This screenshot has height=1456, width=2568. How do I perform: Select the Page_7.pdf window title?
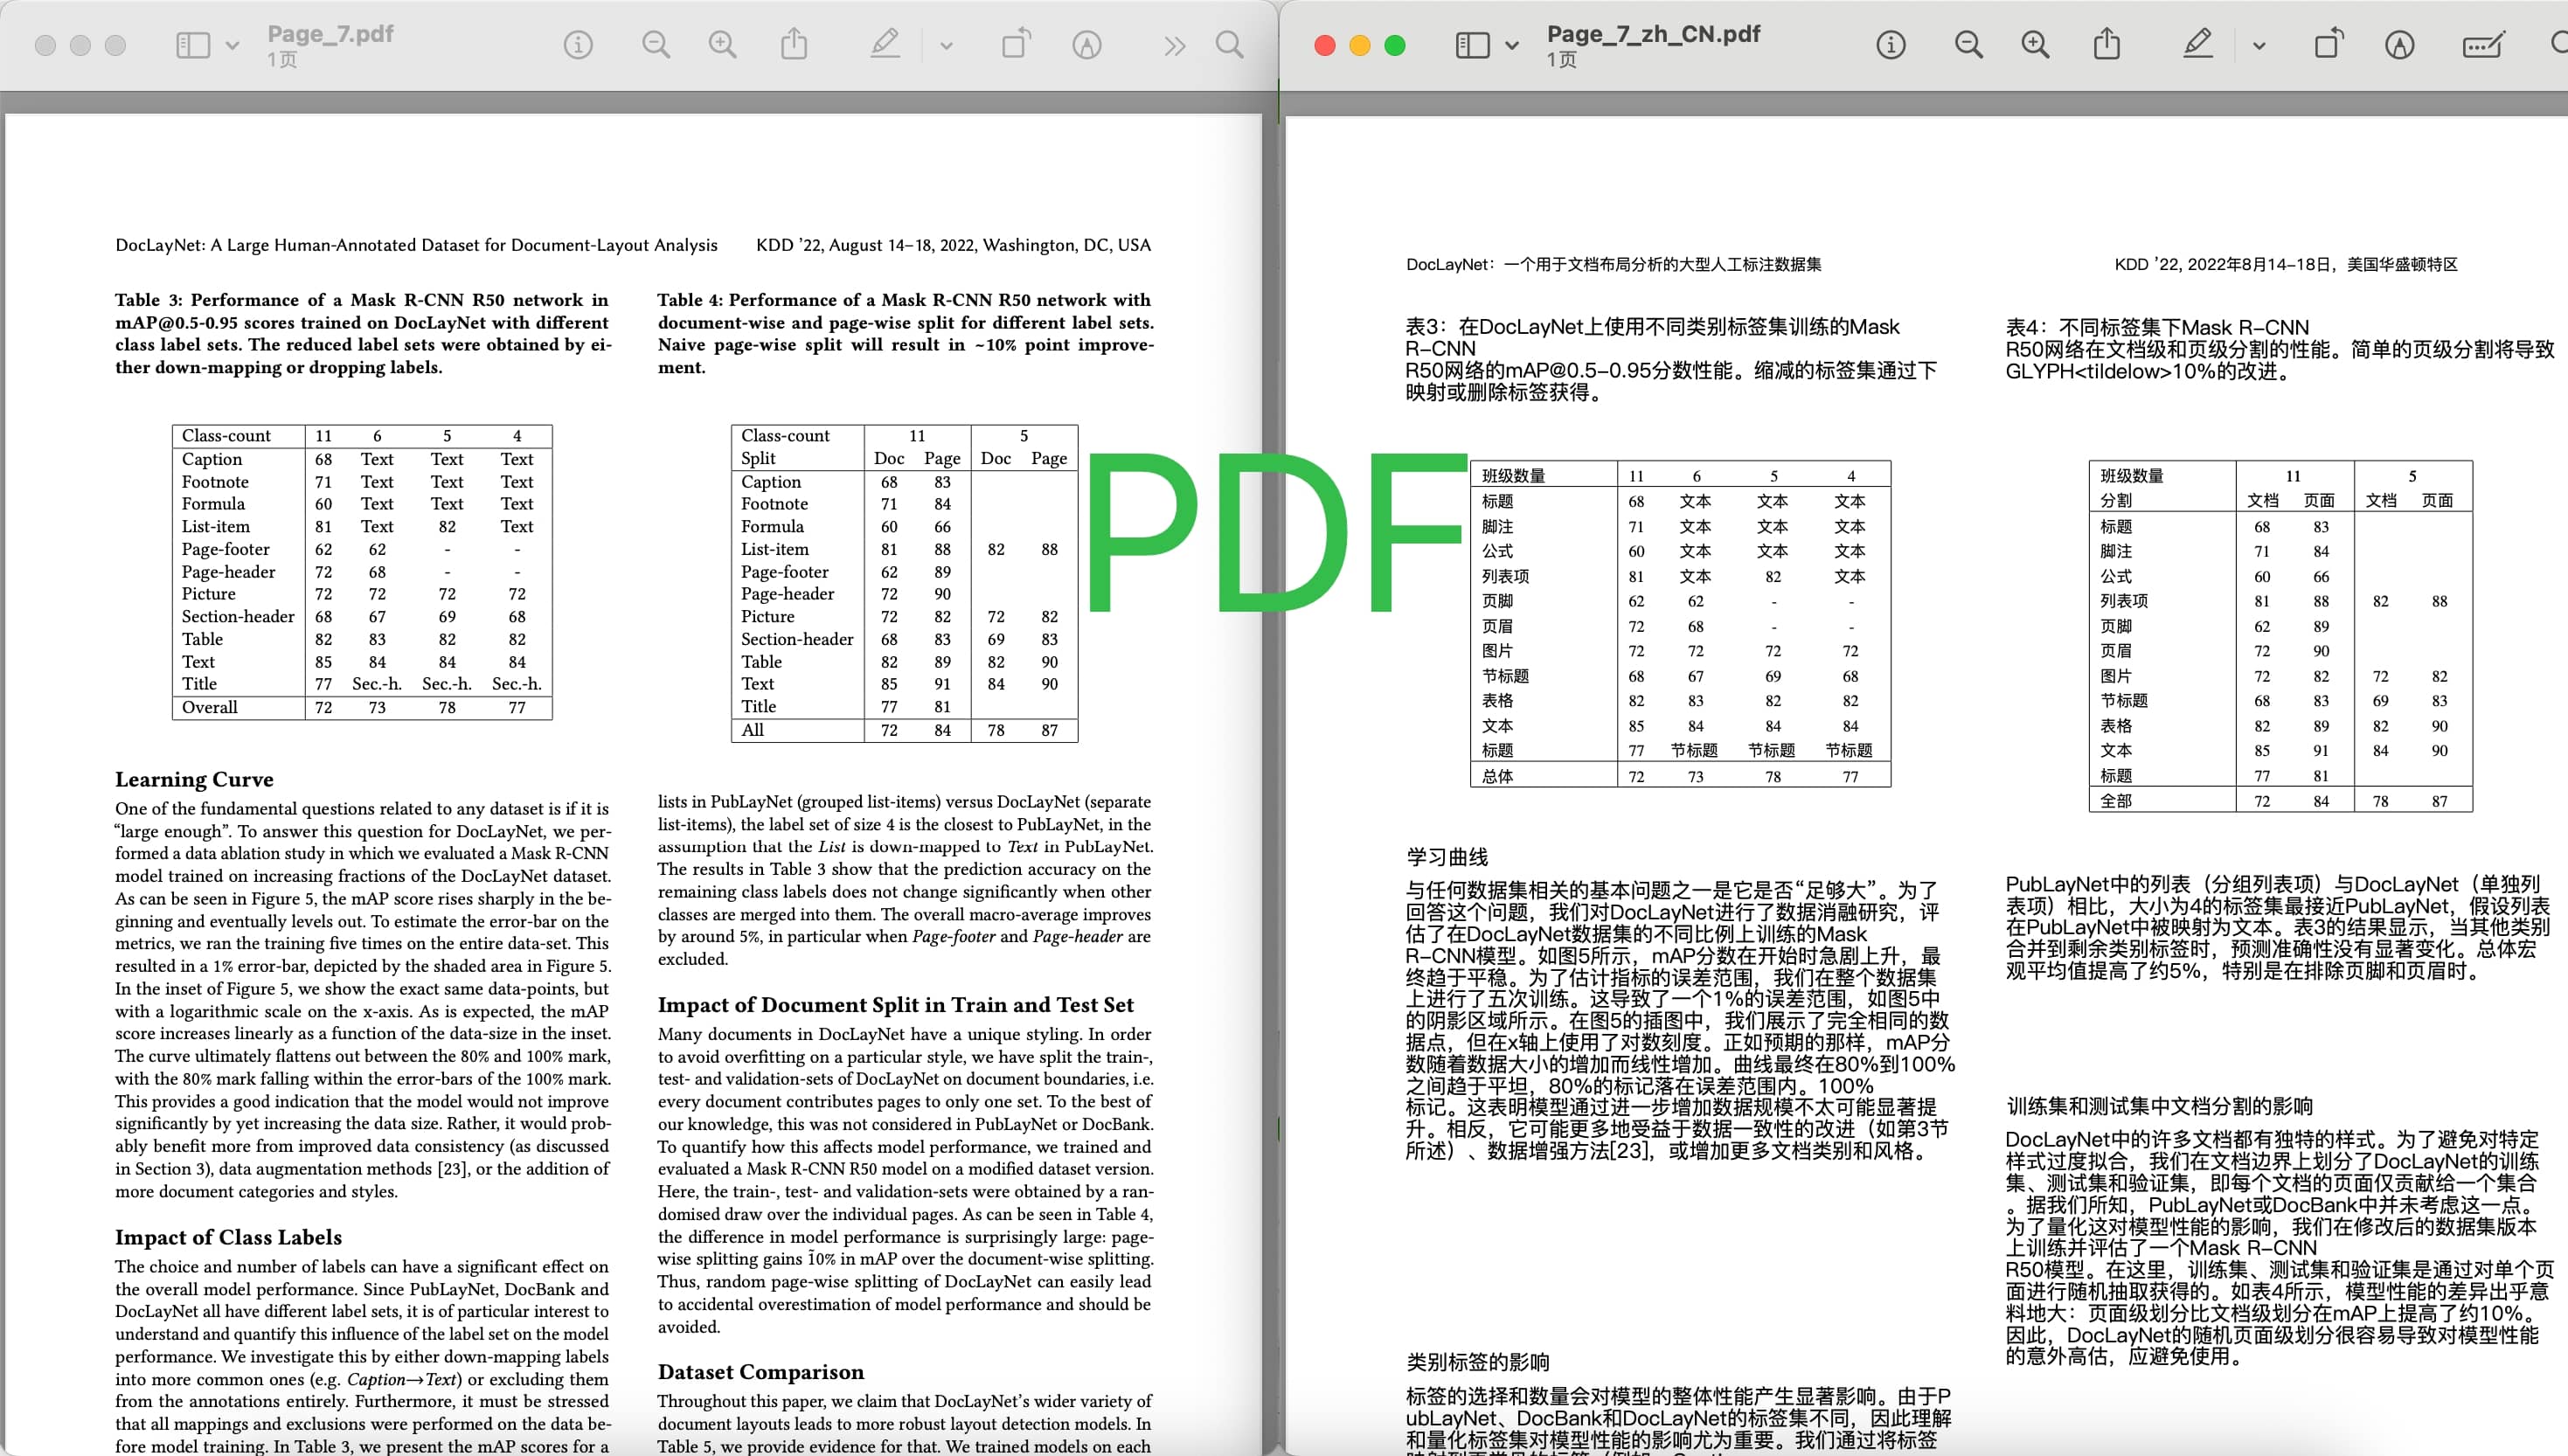330,33
